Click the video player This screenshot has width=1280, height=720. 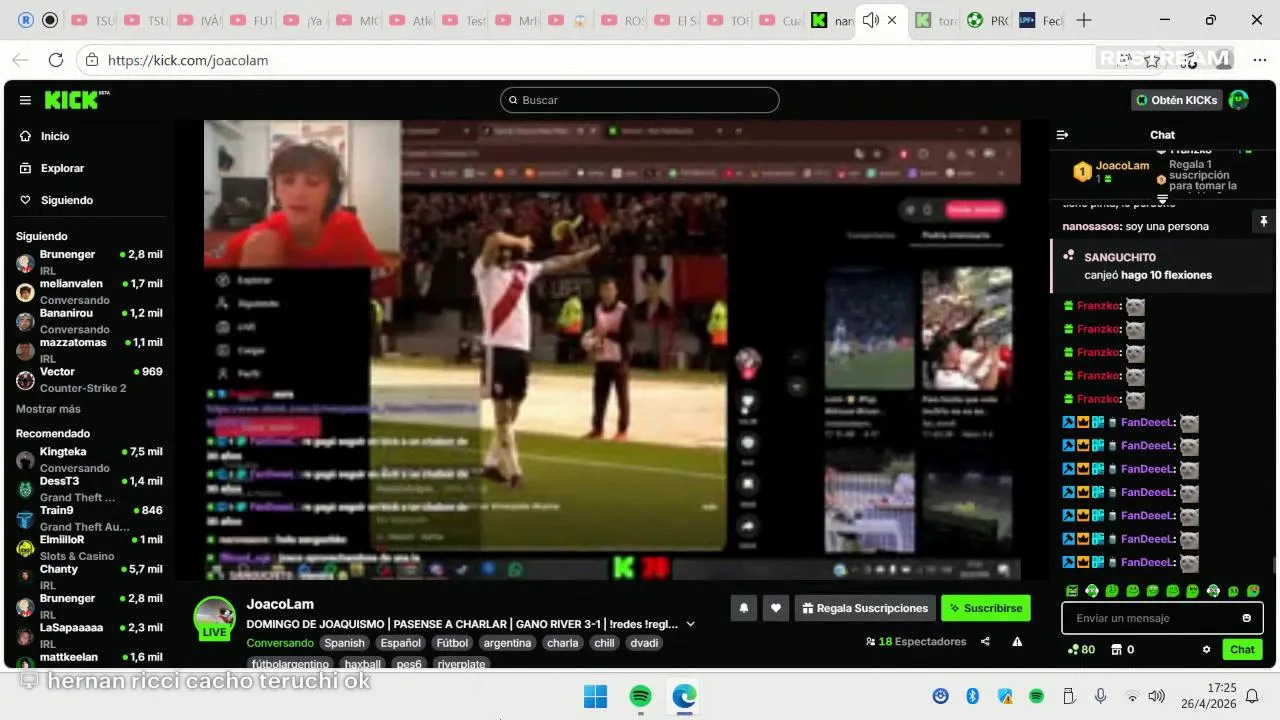tap(612, 350)
